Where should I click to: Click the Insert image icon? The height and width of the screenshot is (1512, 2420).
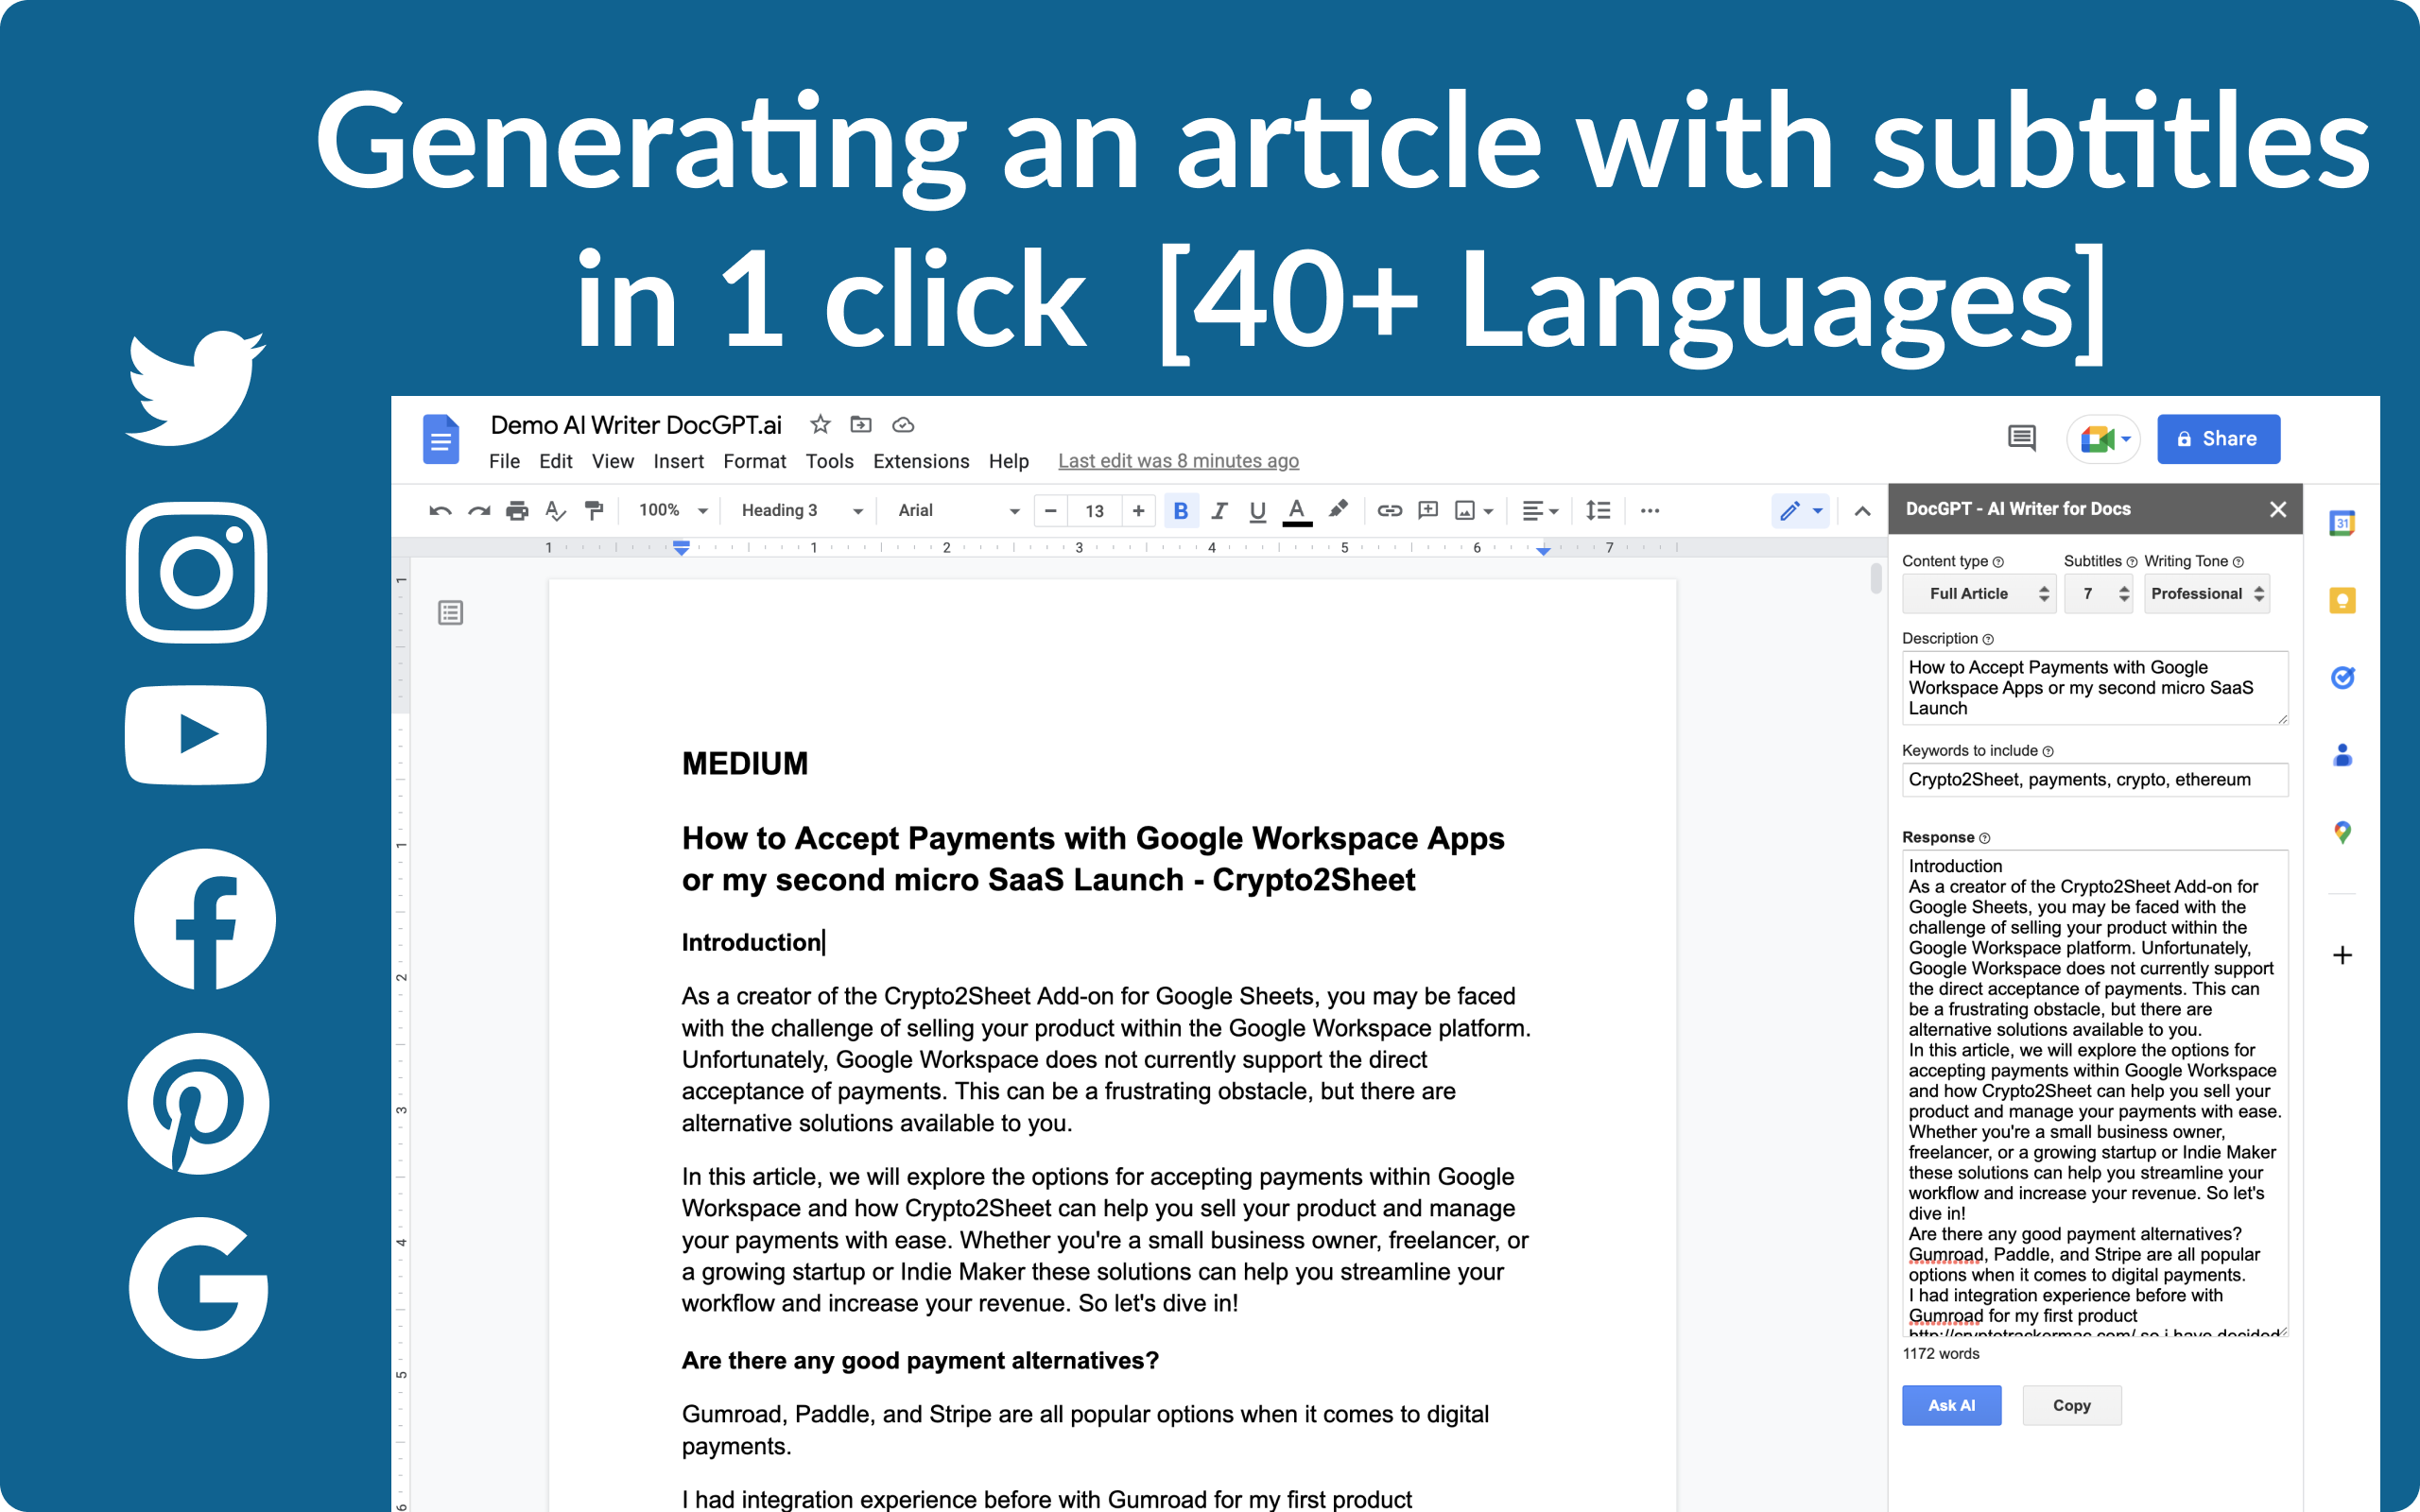point(1464,510)
